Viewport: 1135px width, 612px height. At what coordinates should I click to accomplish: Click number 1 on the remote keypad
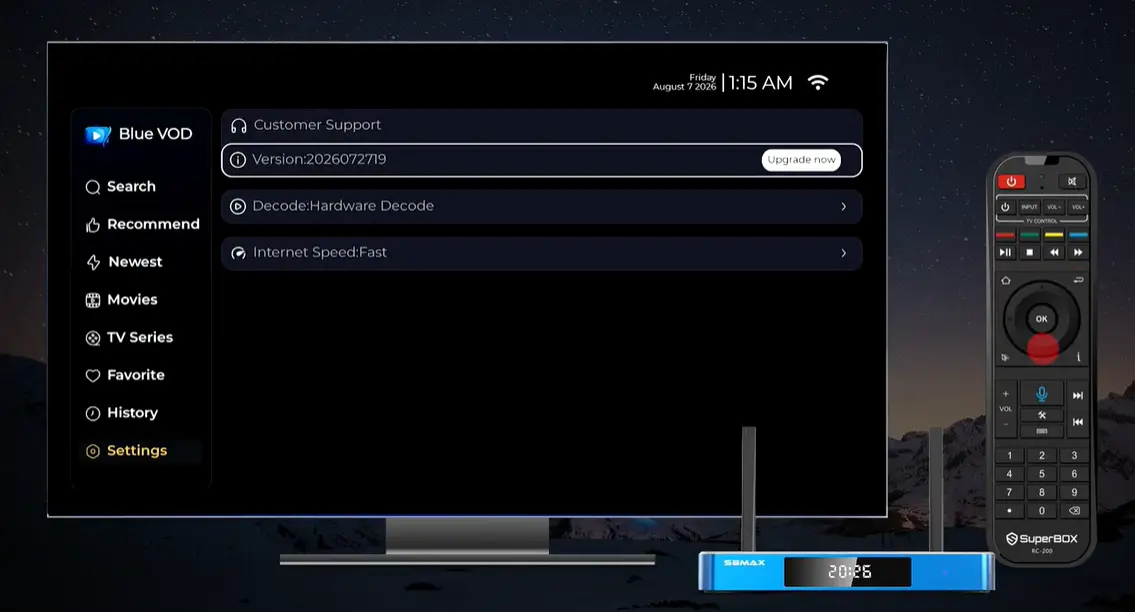[1009, 456]
